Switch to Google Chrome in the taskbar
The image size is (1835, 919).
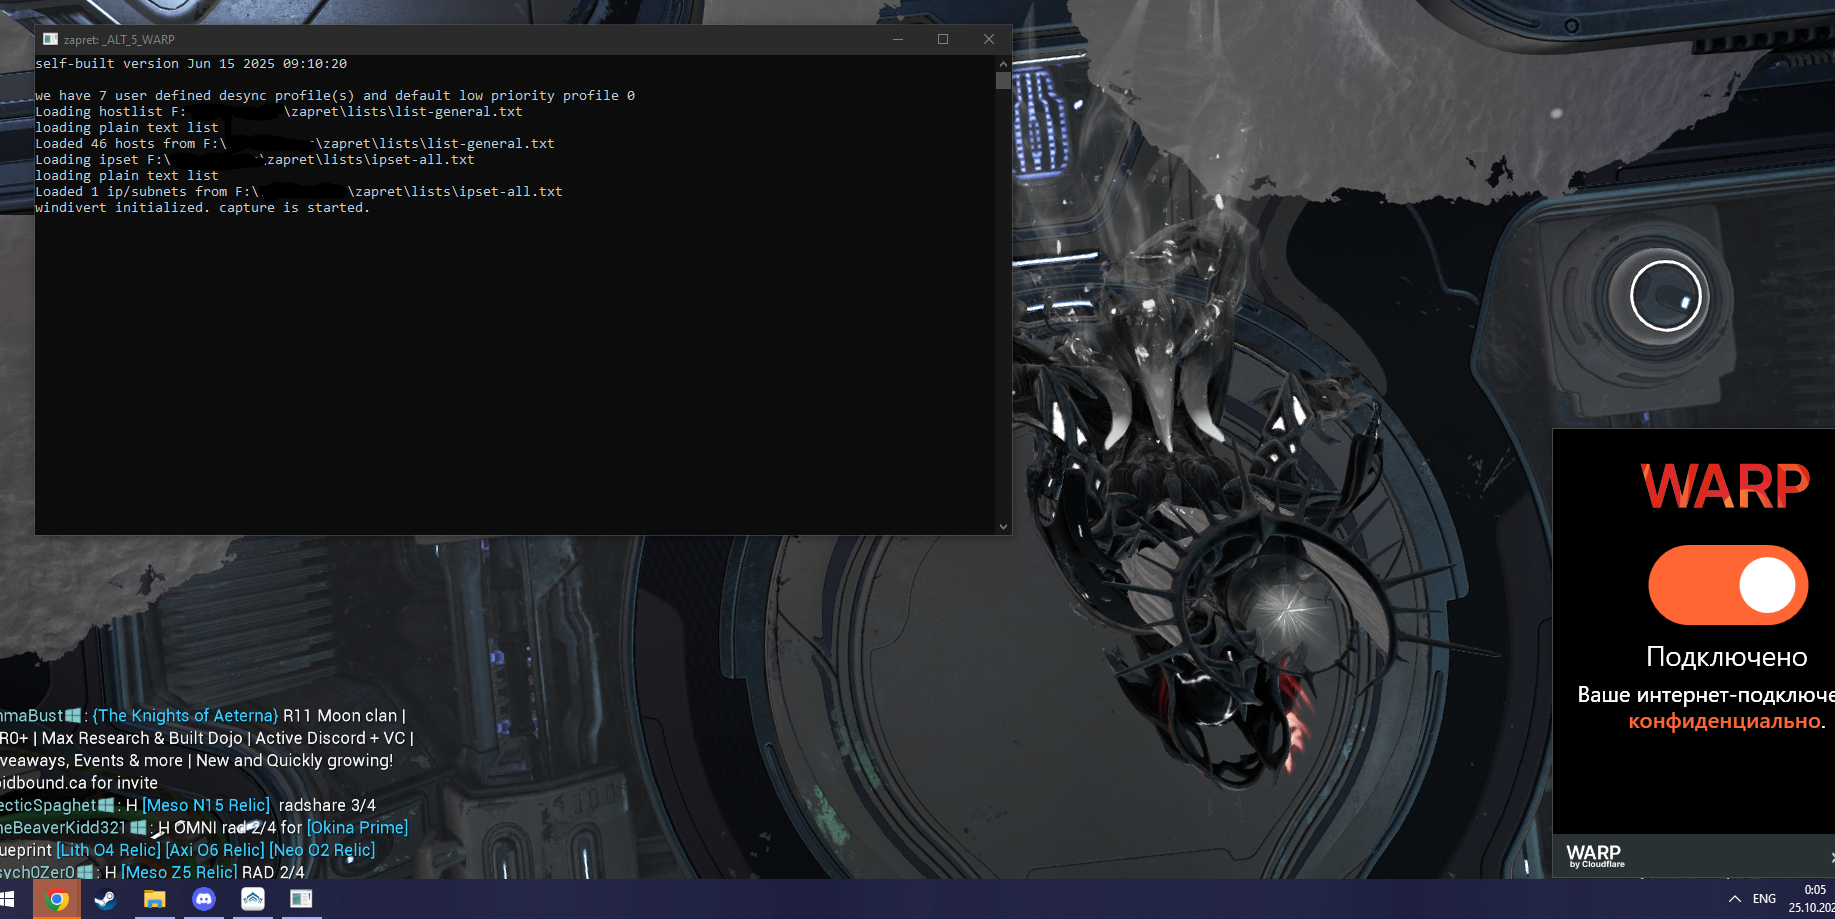pos(57,899)
